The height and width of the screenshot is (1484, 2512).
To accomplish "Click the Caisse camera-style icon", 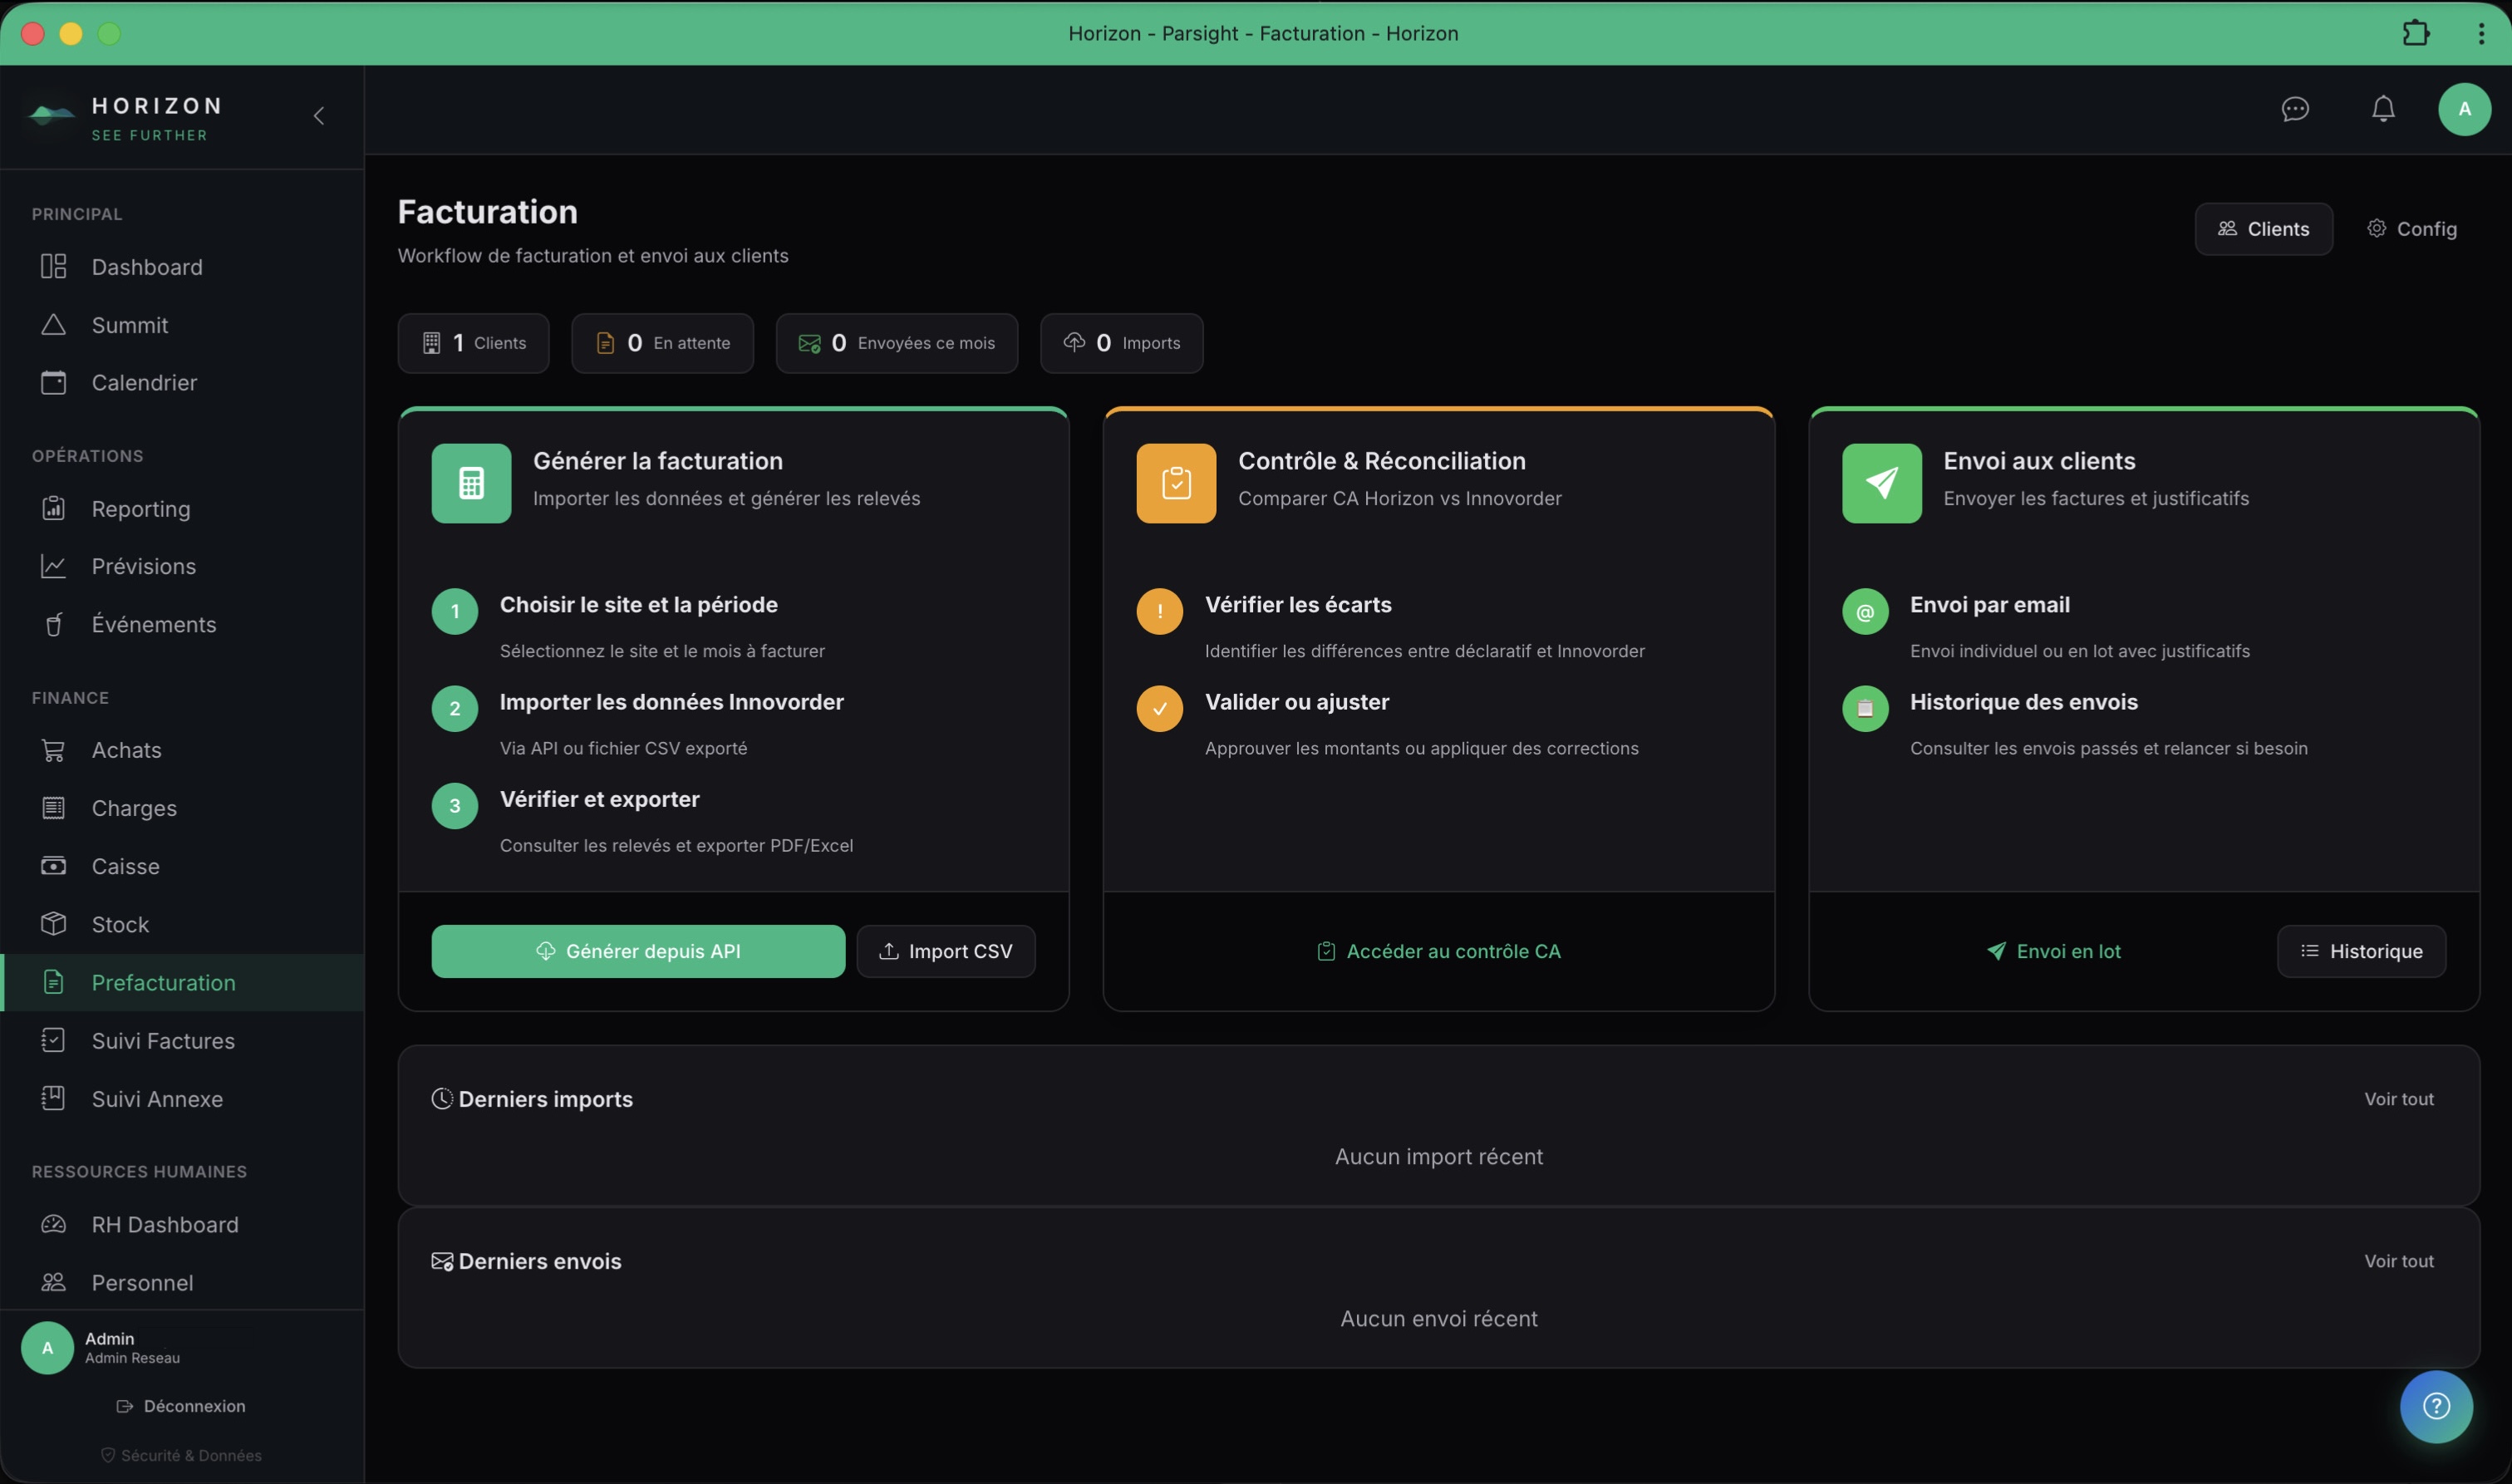I will pos(55,865).
